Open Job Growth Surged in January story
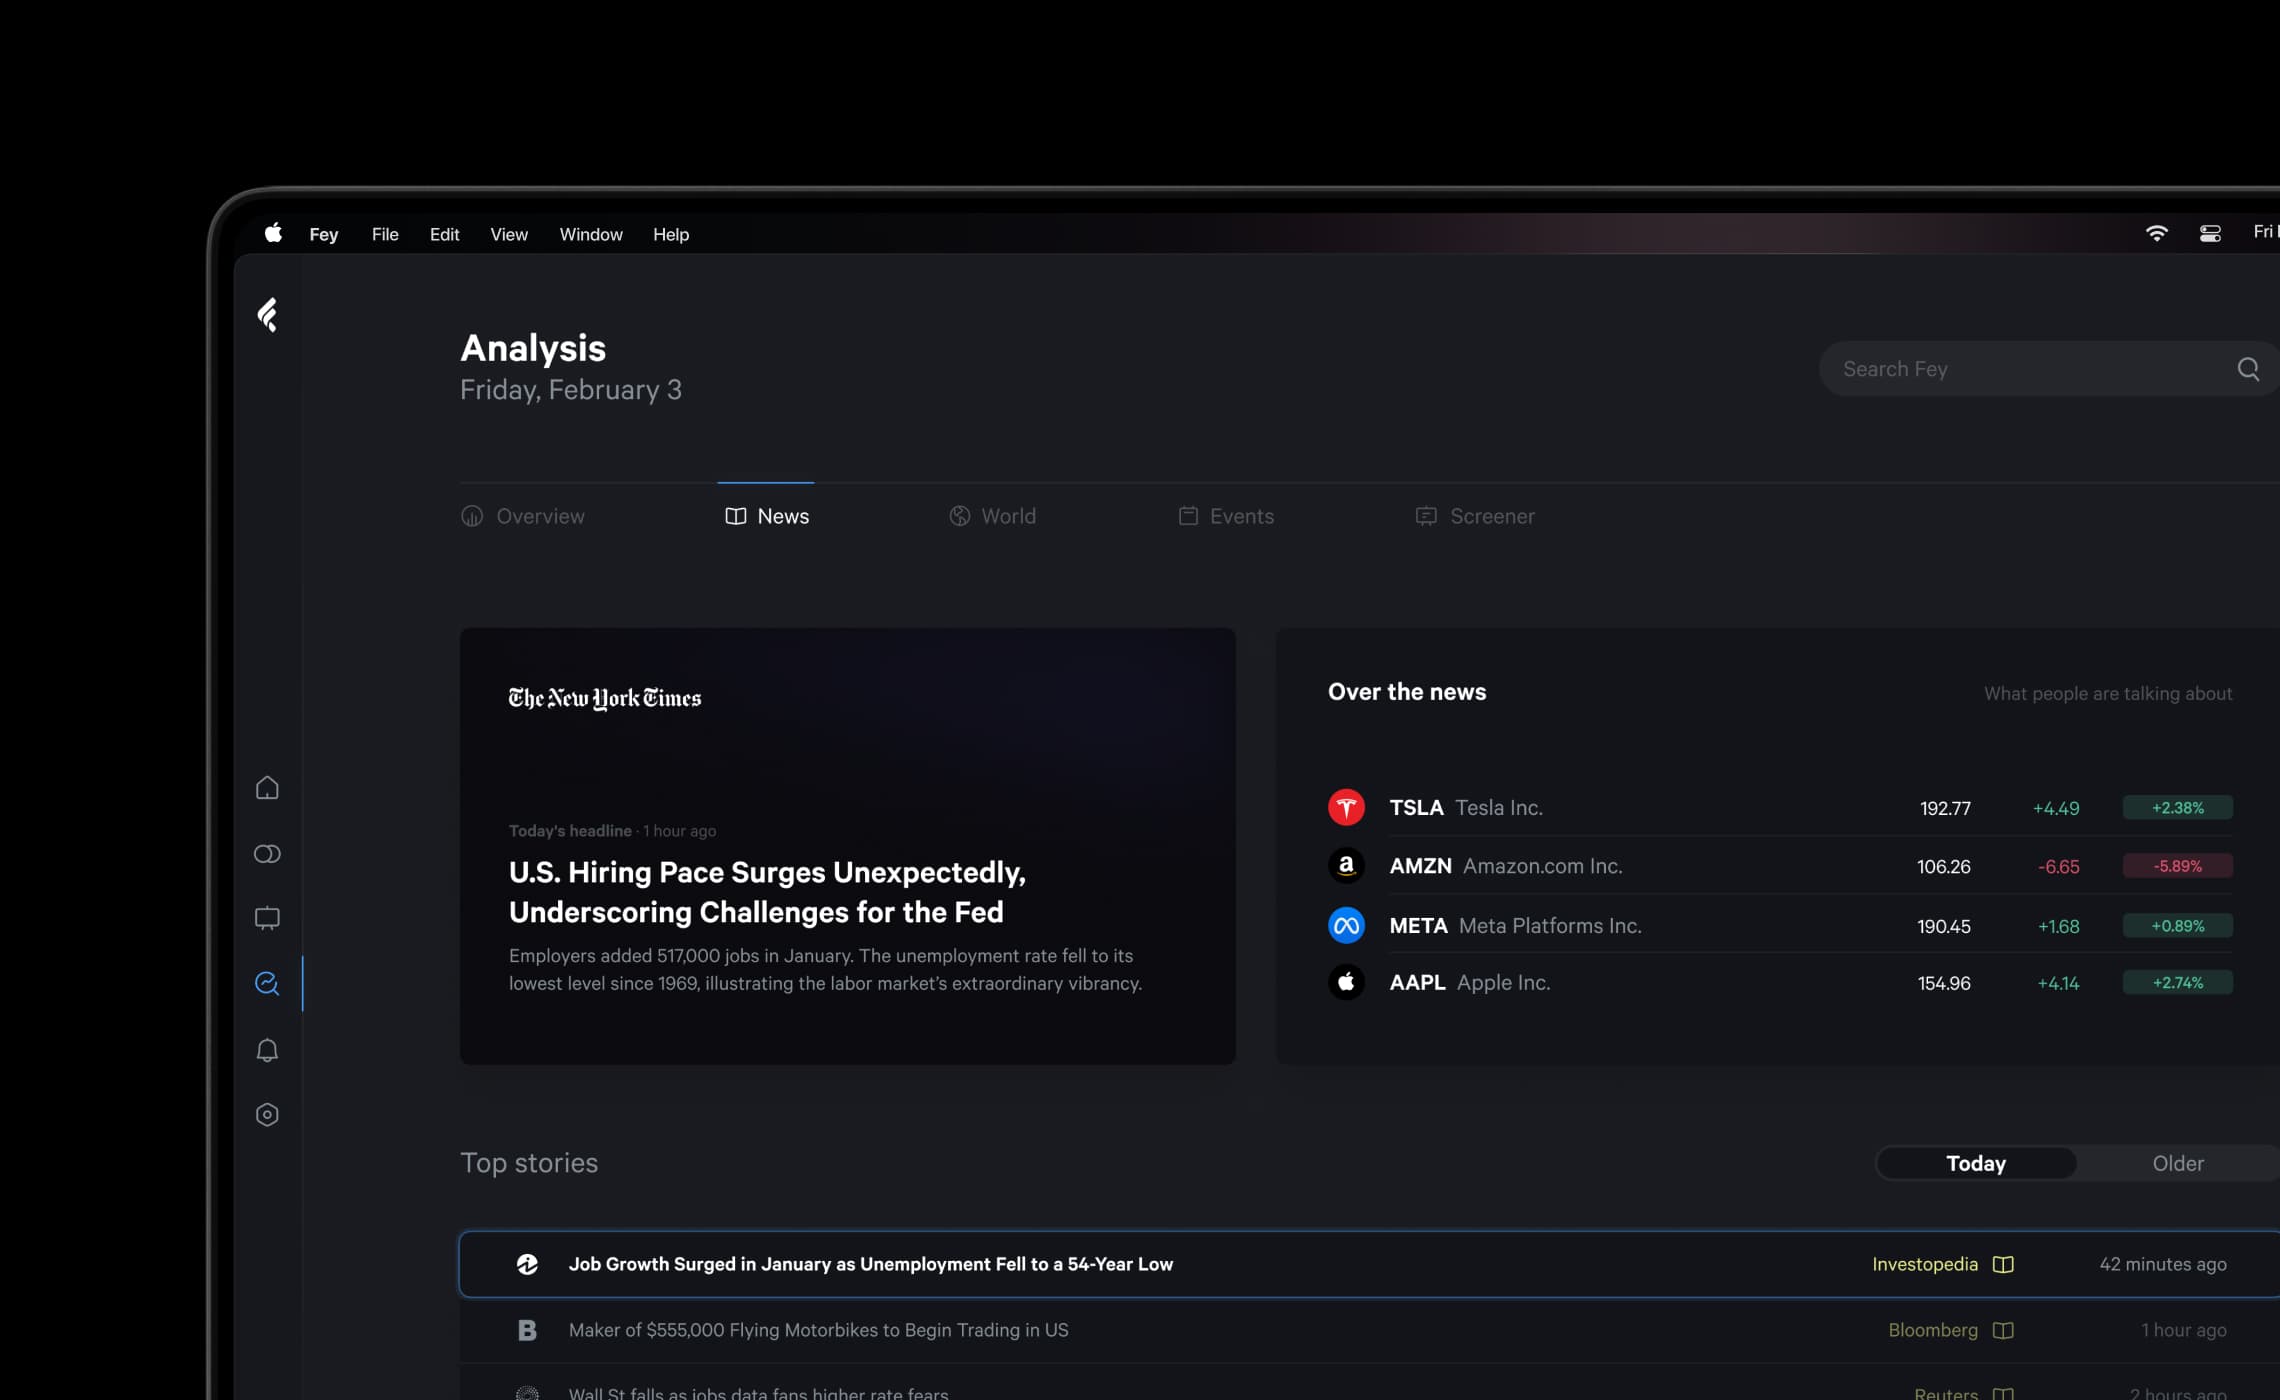 pos(1369,1264)
